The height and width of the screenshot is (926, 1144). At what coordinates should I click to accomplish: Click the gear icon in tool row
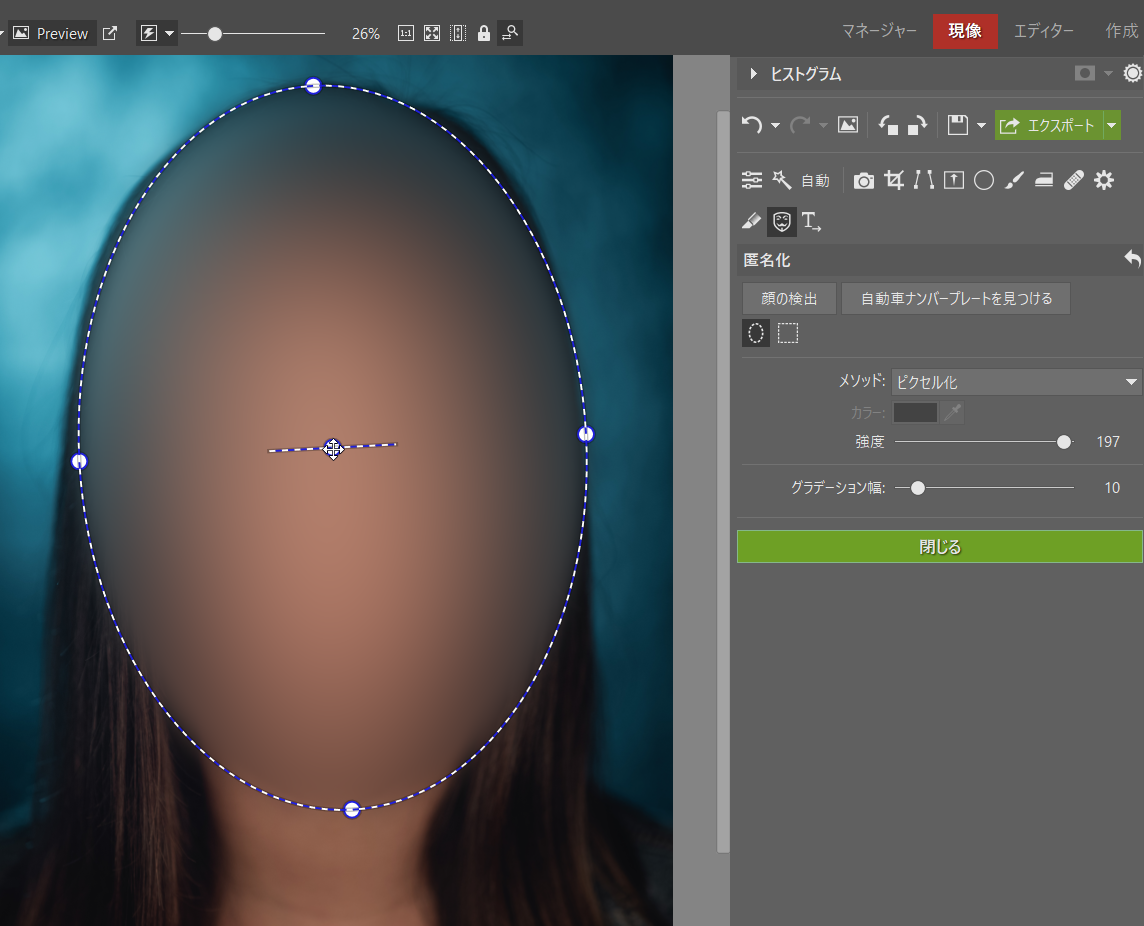click(x=1104, y=180)
